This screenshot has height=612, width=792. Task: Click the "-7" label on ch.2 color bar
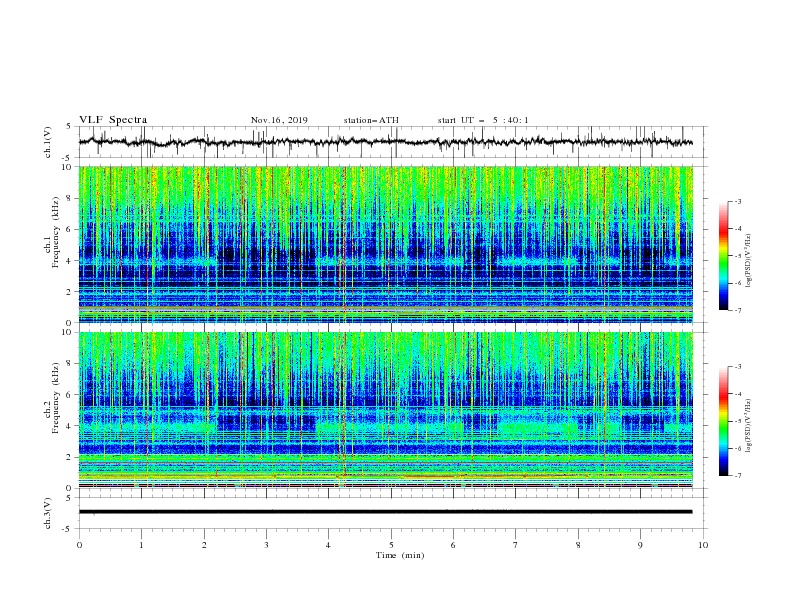(738, 475)
